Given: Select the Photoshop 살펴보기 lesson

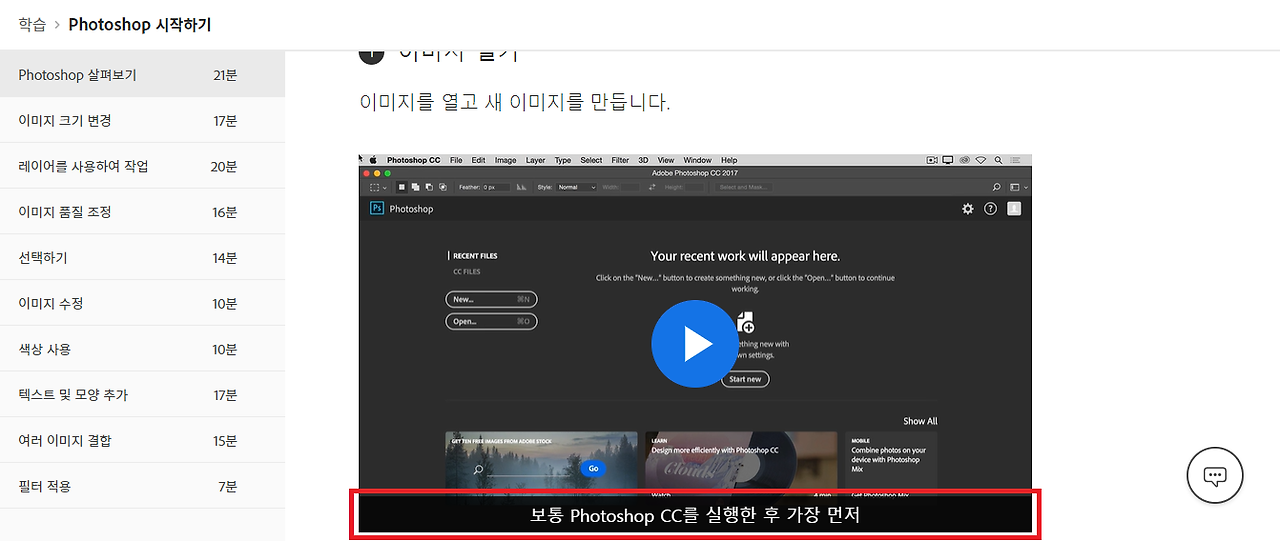Looking at the screenshot, I should (142, 75).
